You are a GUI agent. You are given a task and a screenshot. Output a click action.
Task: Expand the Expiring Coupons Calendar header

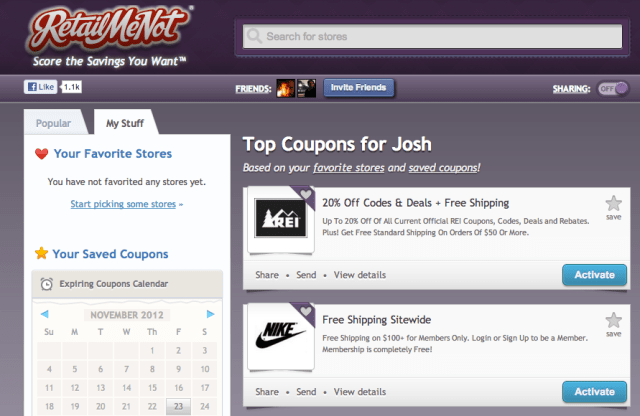coord(127,284)
